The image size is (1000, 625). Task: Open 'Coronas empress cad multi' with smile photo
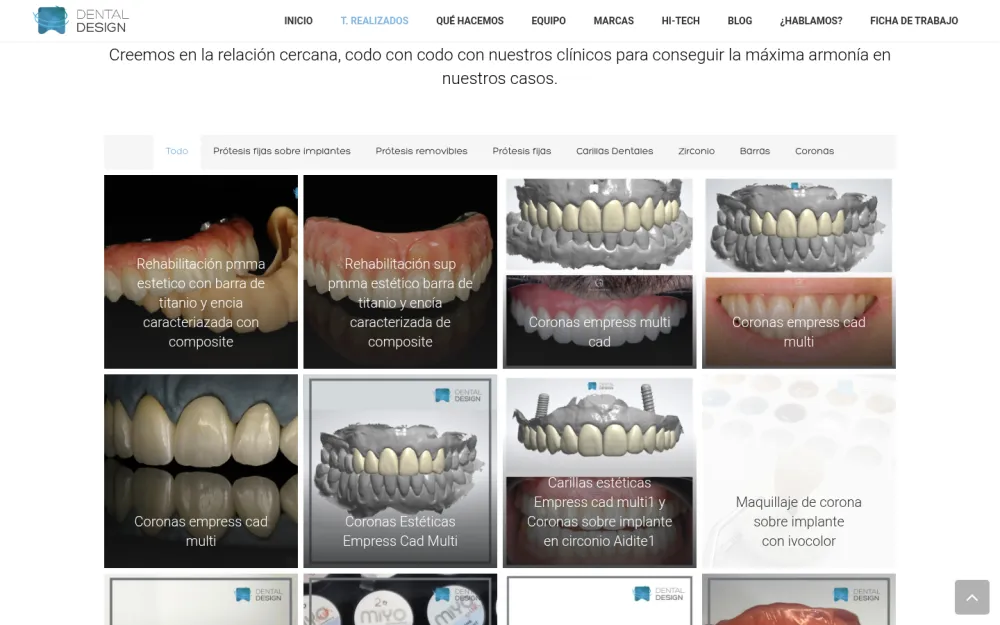click(x=798, y=272)
